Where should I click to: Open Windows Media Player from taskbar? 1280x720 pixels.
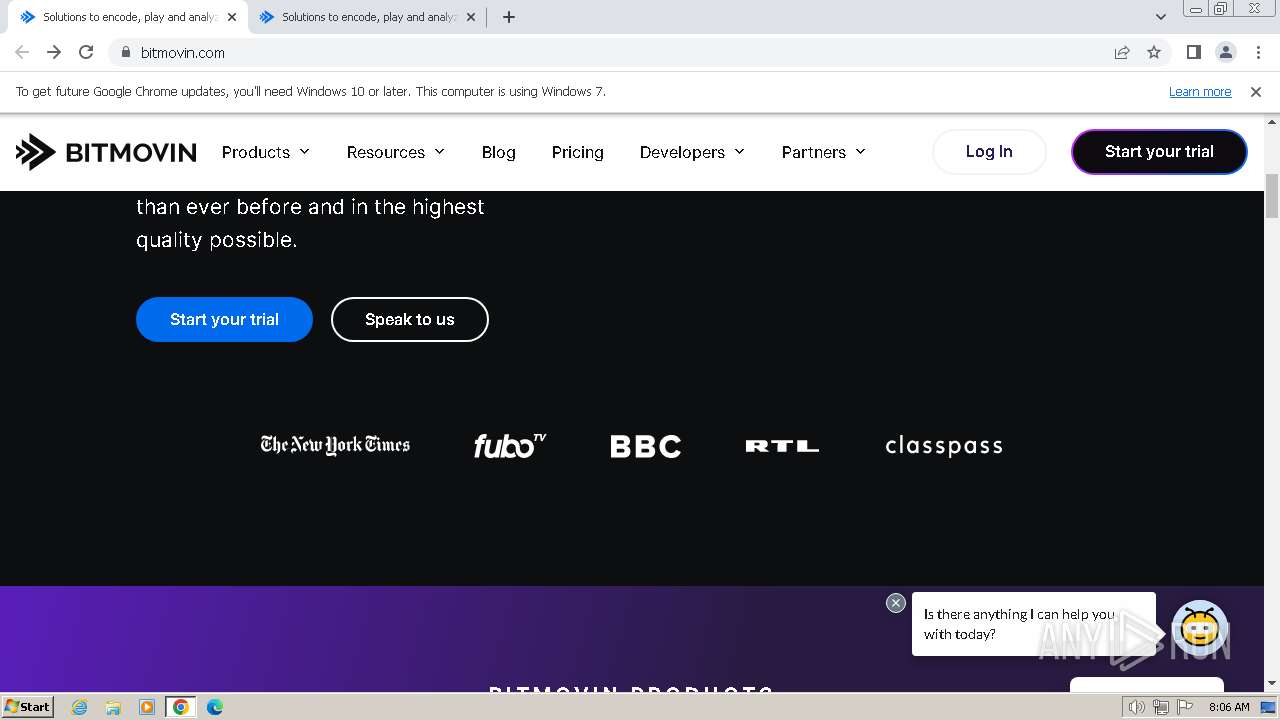click(147, 707)
